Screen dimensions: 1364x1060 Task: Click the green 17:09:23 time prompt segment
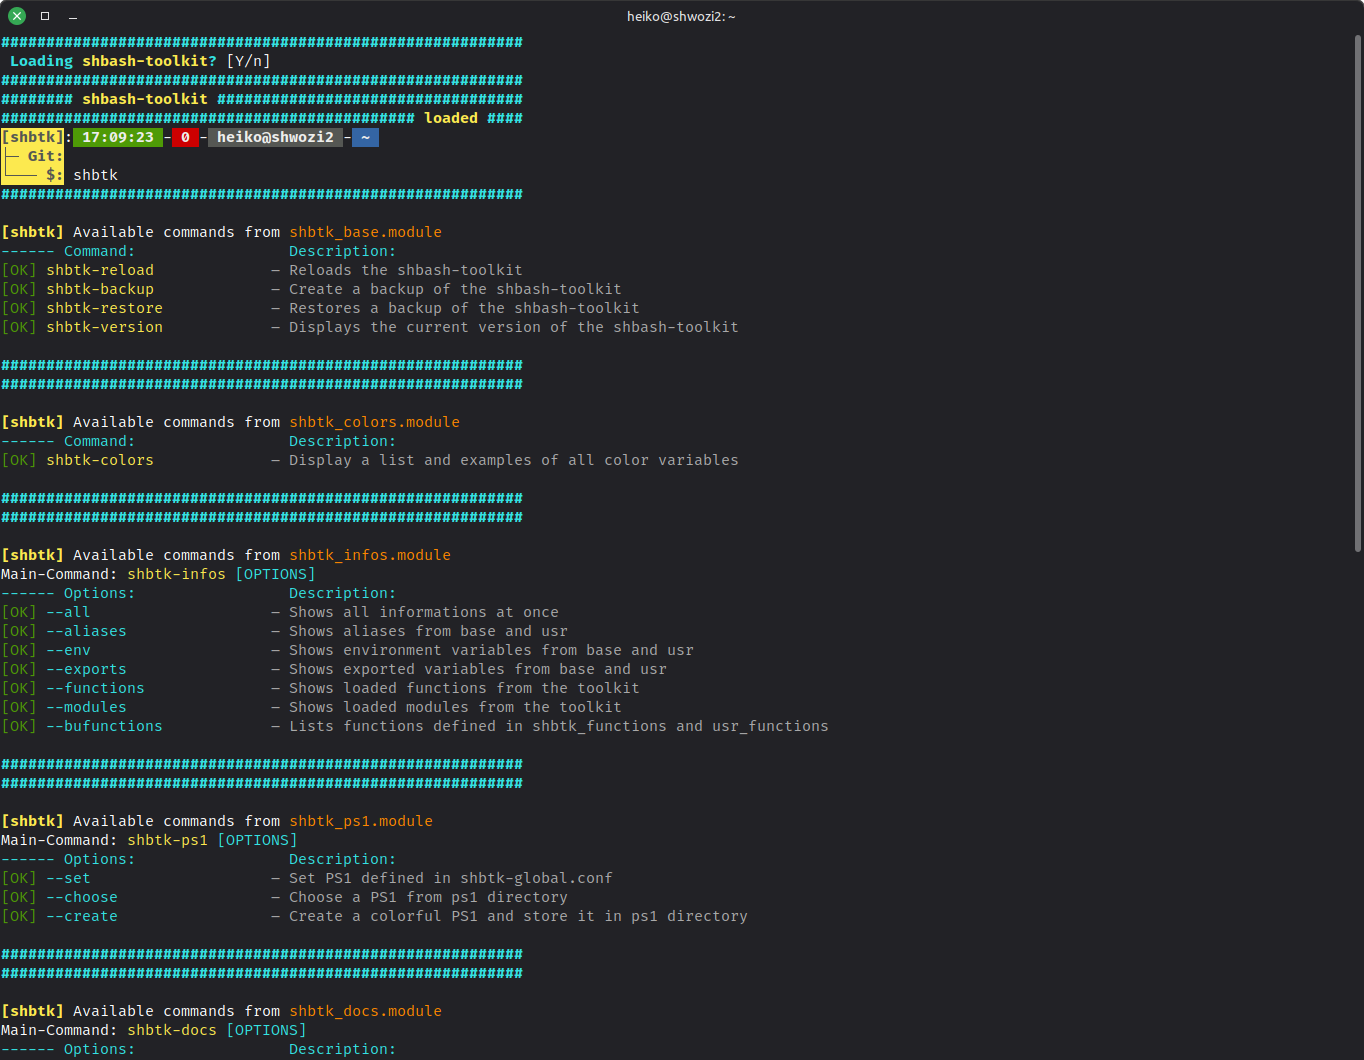tap(118, 137)
